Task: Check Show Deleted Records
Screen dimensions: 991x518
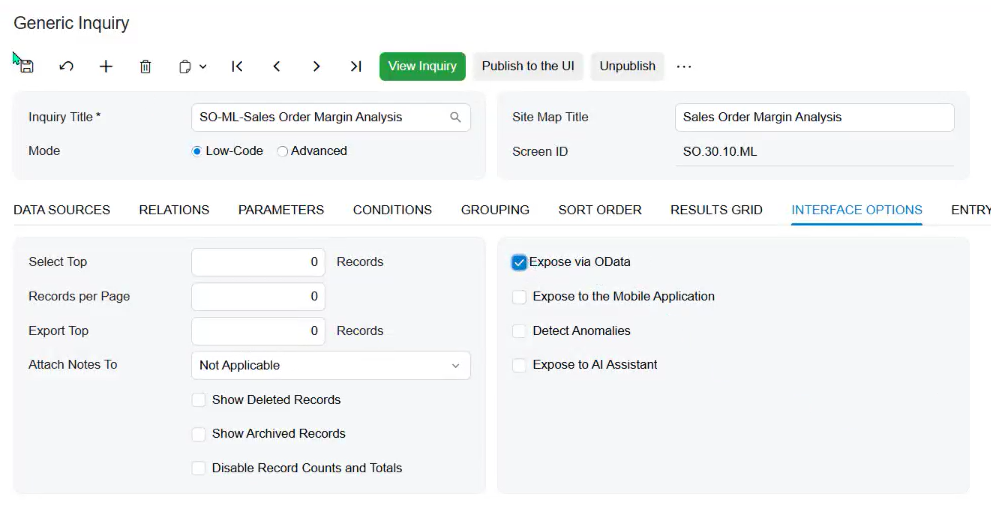Action: pos(198,400)
